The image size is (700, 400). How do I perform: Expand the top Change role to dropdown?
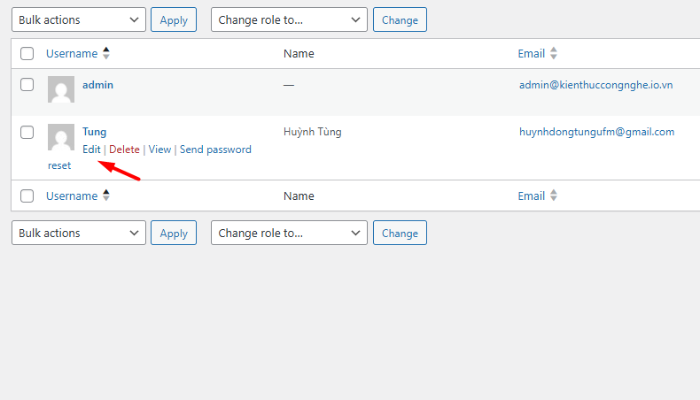[289, 19]
